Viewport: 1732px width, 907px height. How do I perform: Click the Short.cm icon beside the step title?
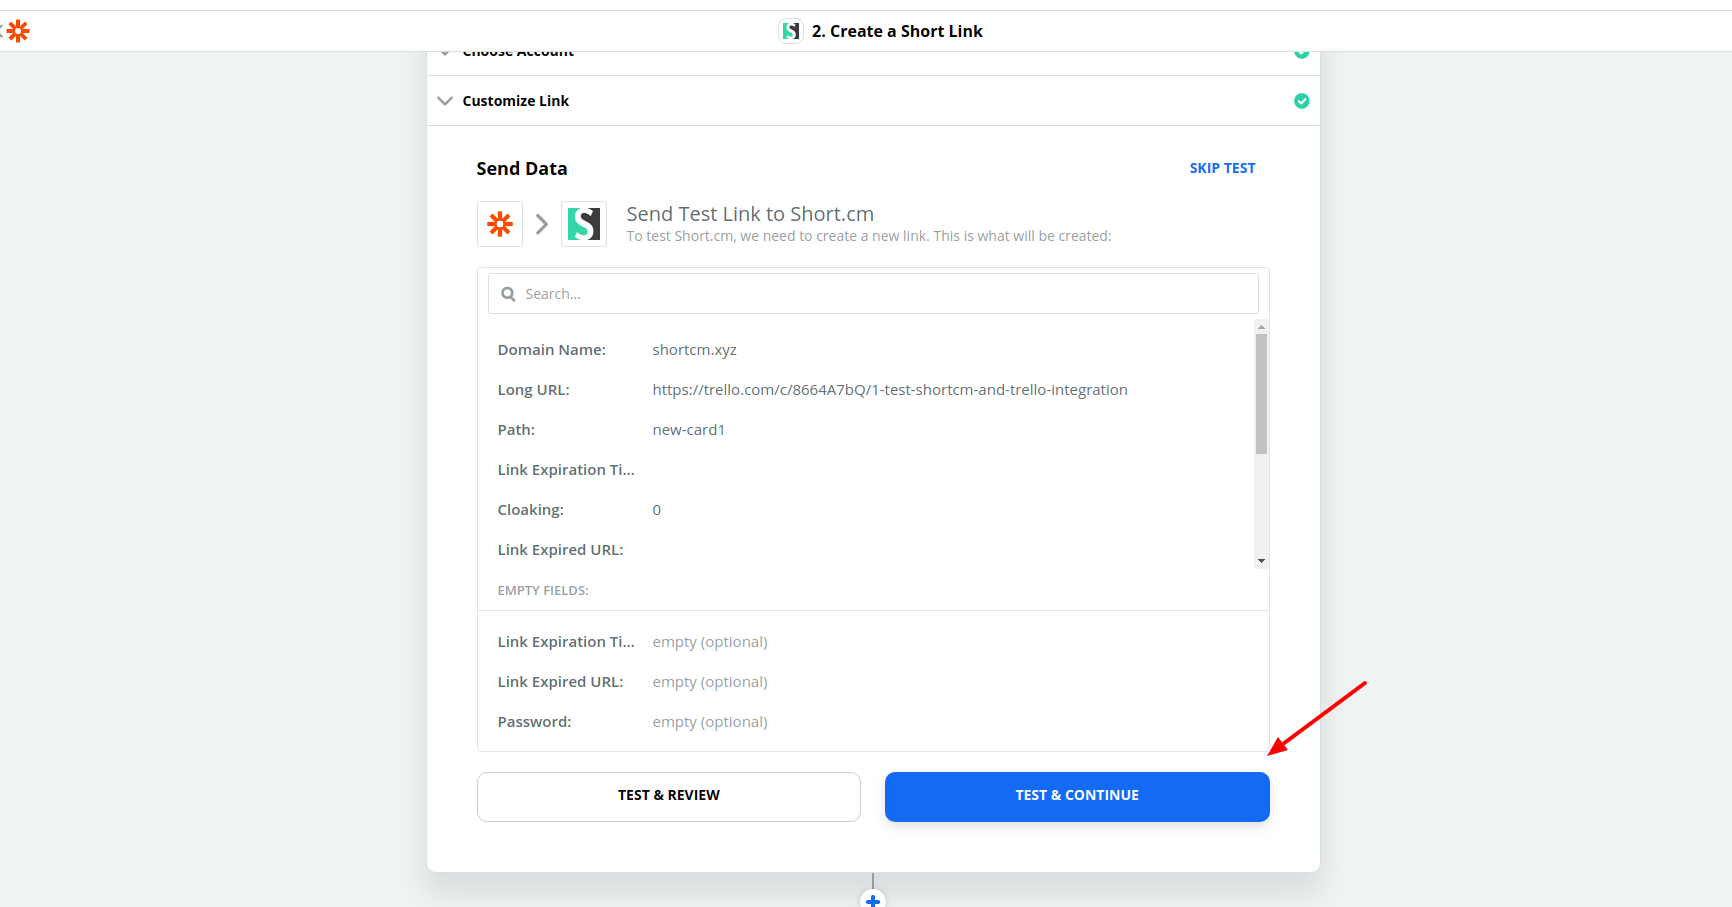pos(790,31)
